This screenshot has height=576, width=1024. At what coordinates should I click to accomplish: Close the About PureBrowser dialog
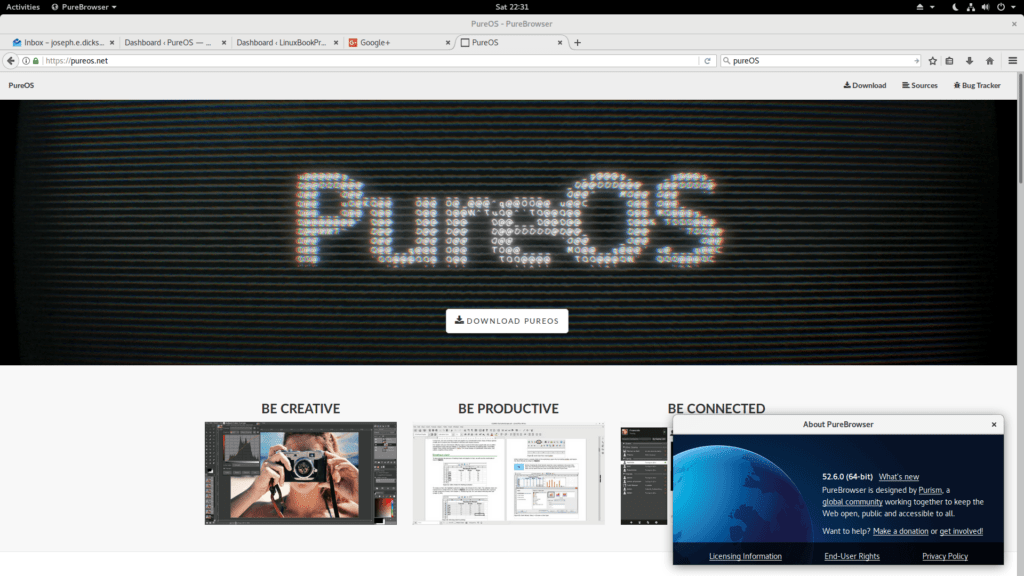click(x=994, y=424)
